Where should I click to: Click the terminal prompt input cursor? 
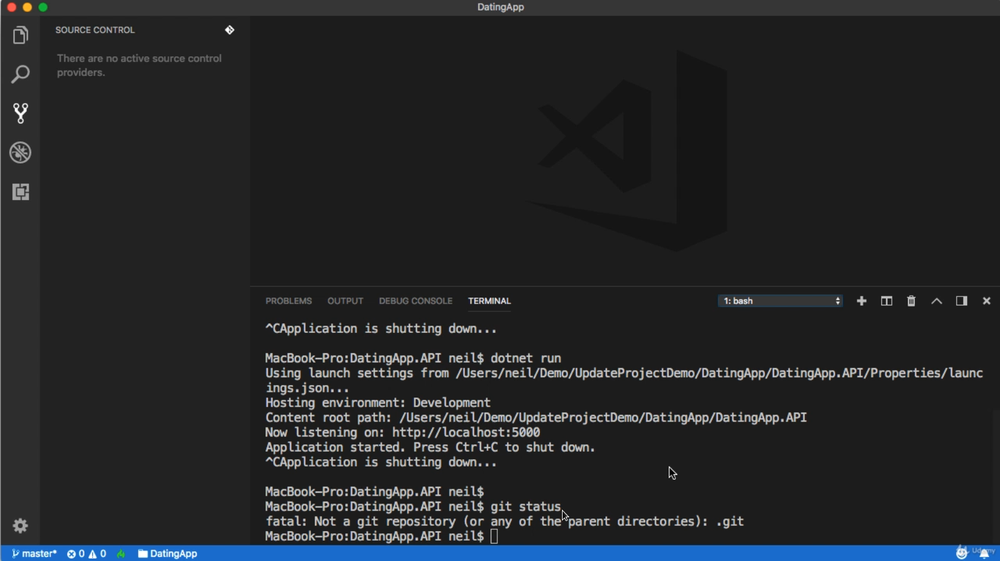pos(494,536)
